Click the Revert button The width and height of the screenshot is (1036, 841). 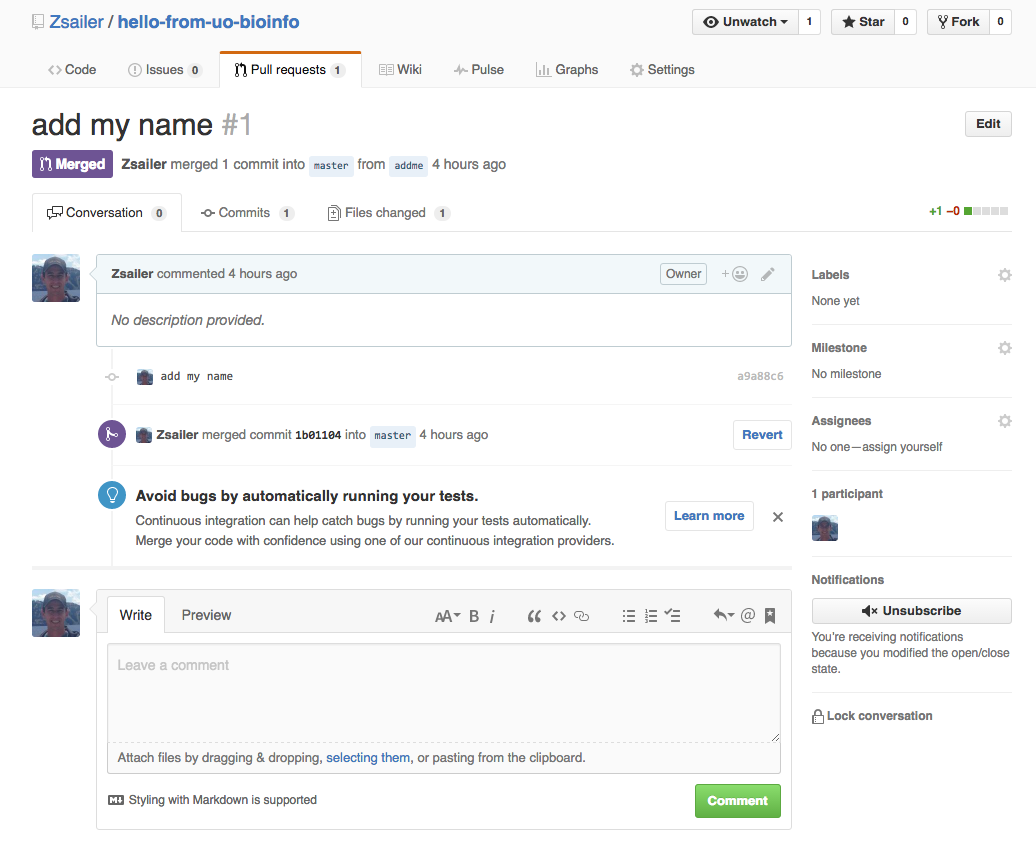pyautogui.click(x=762, y=435)
